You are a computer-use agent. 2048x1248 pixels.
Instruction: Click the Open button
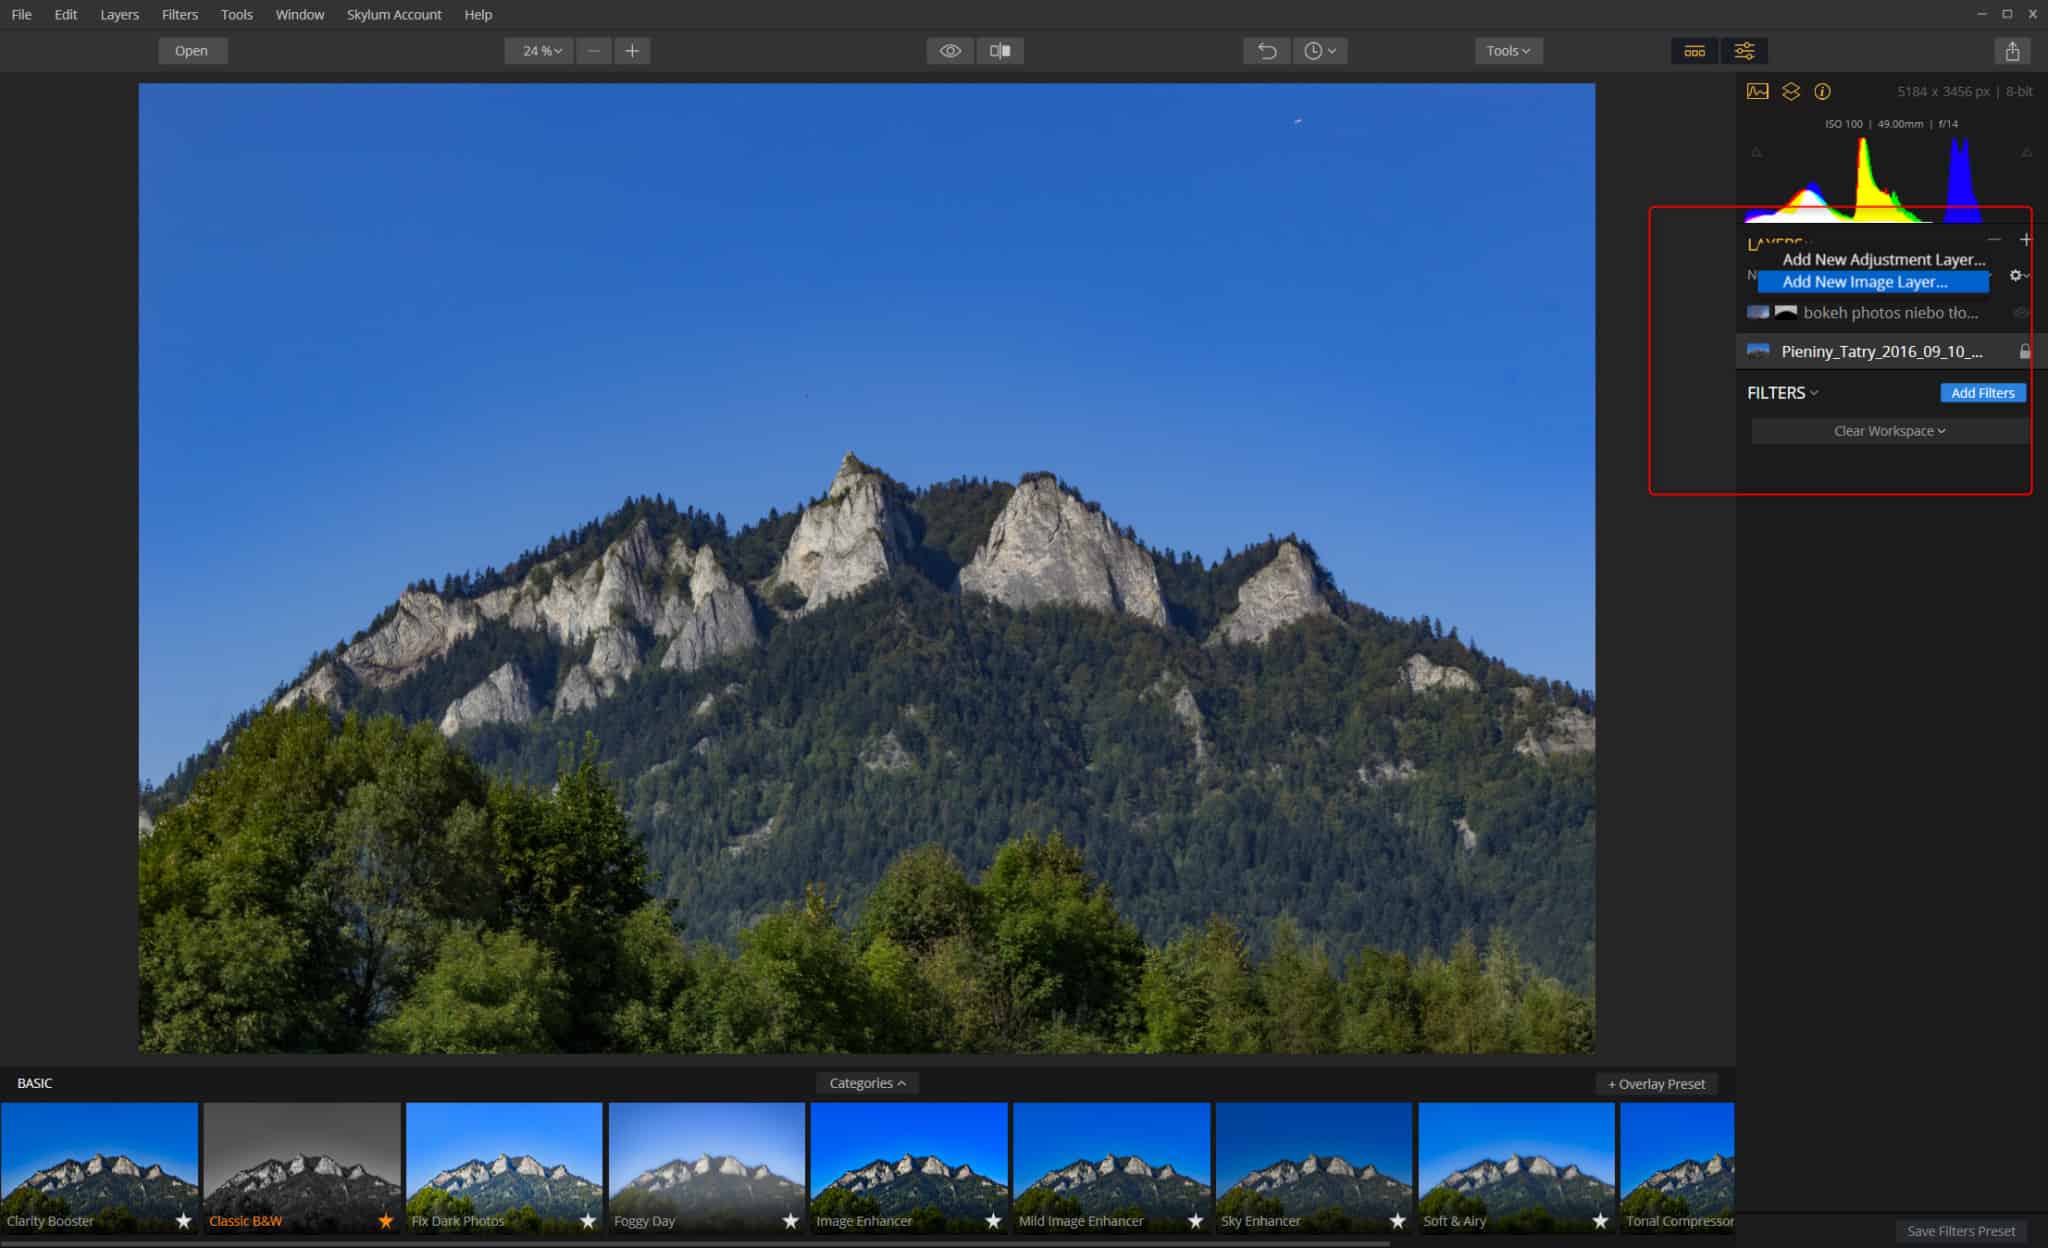[x=192, y=51]
